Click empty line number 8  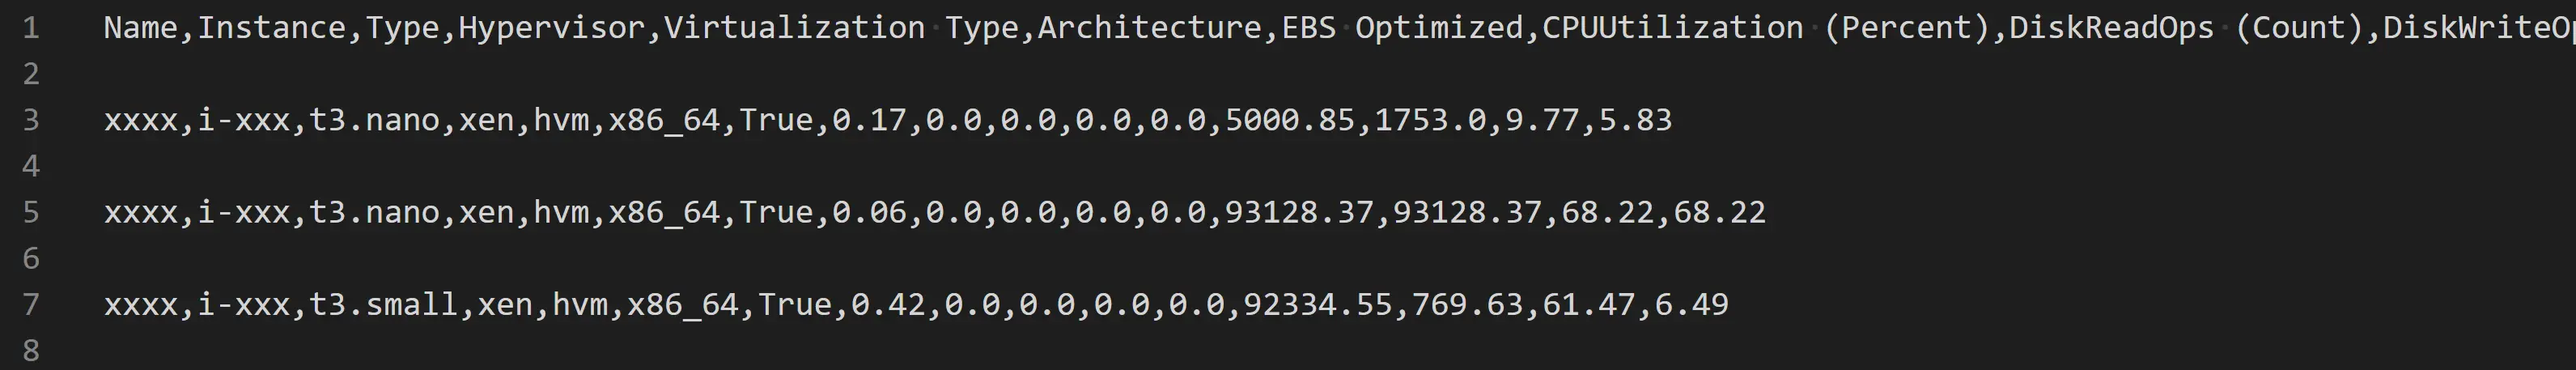pos(31,350)
